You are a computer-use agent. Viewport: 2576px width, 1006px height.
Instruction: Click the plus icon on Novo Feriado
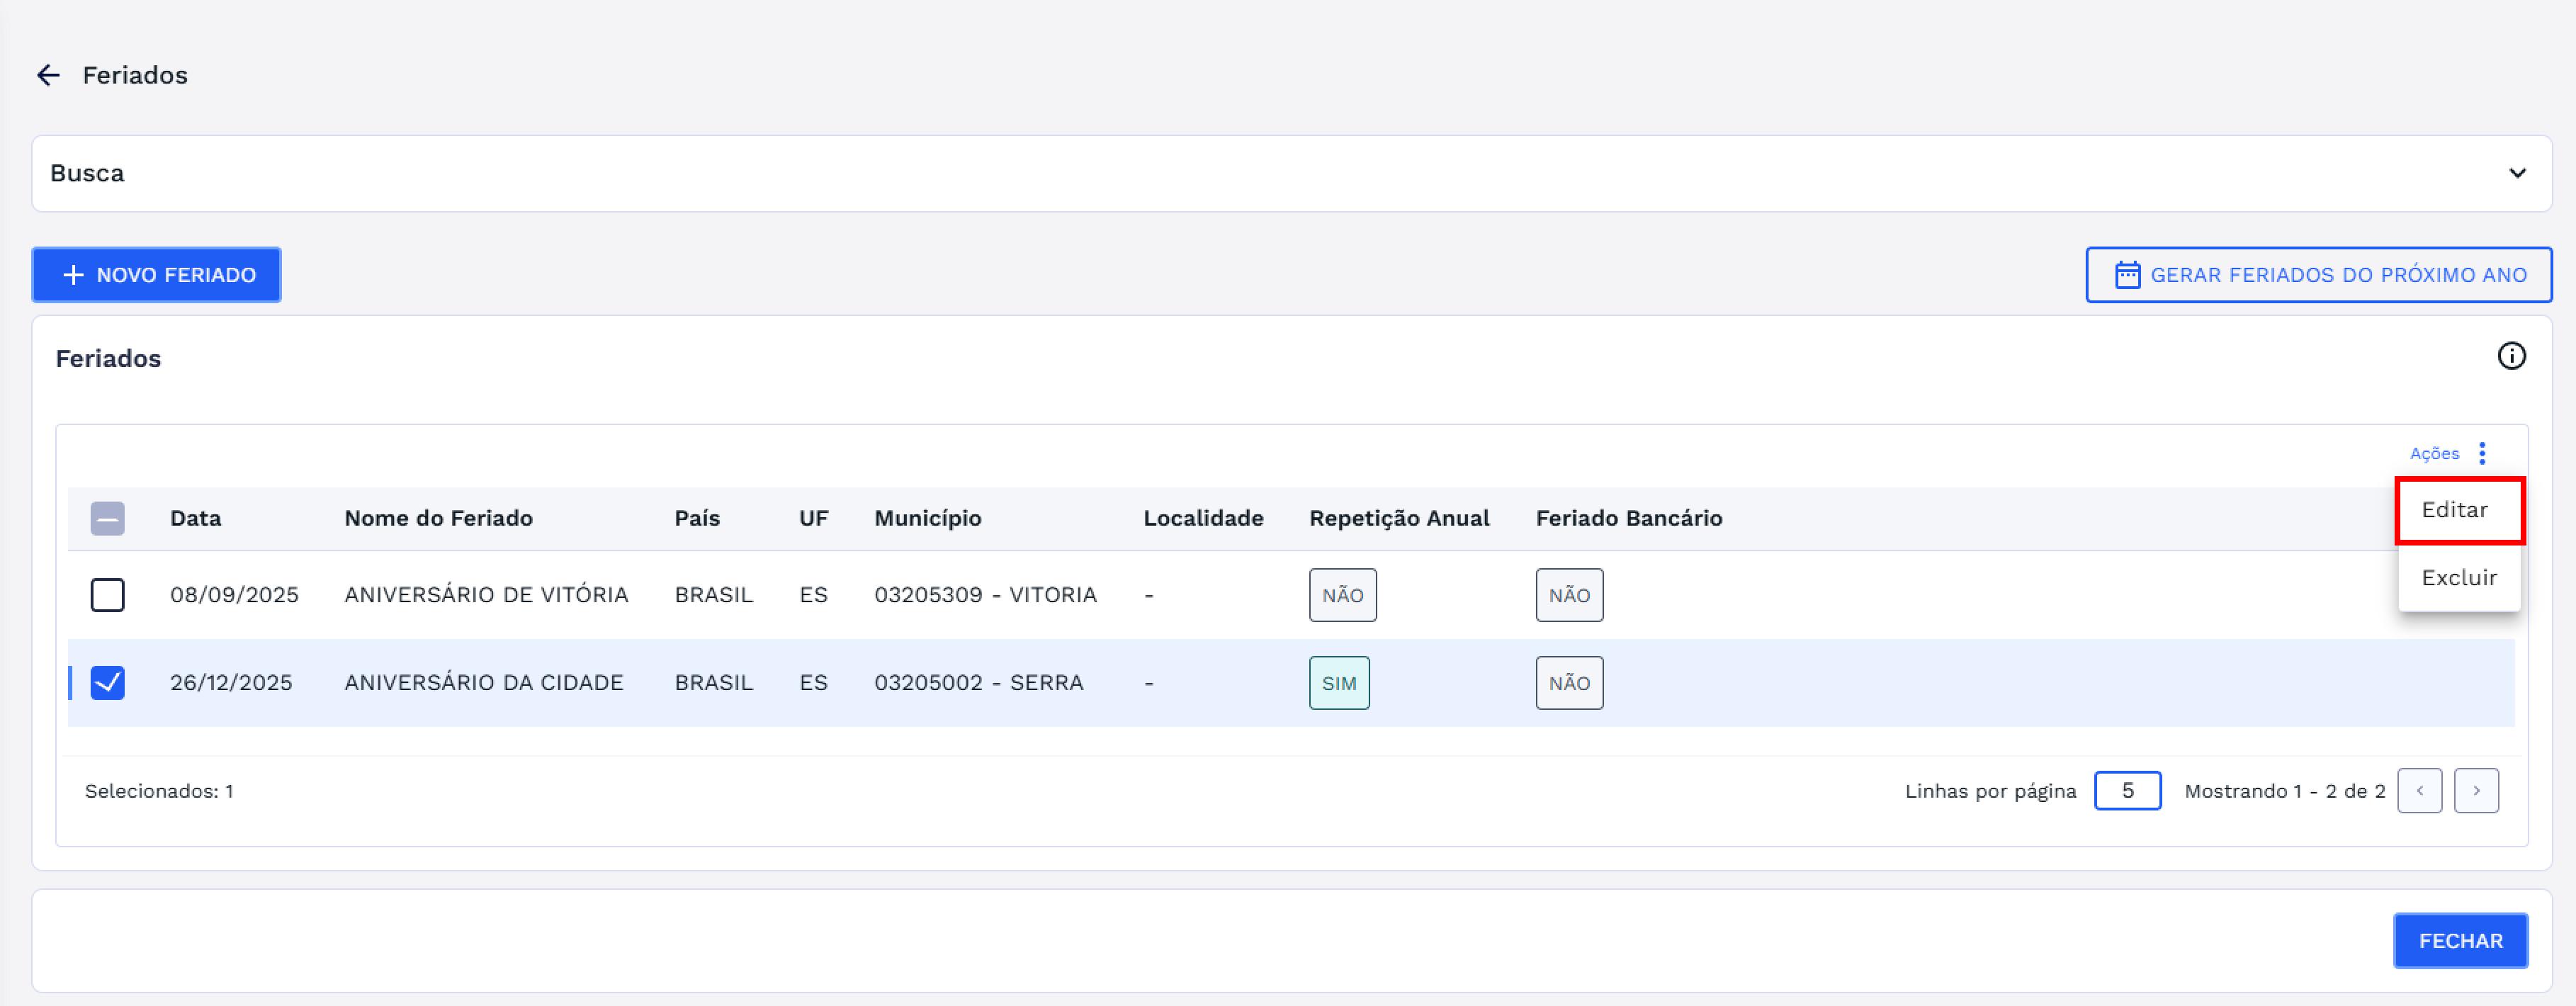73,275
